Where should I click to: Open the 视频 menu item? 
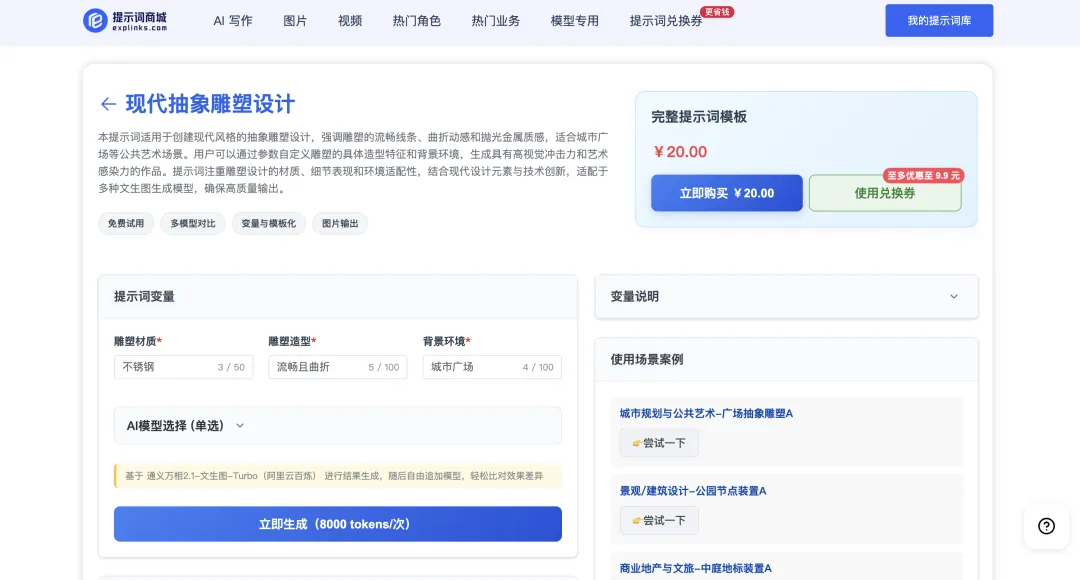tap(350, 21)
